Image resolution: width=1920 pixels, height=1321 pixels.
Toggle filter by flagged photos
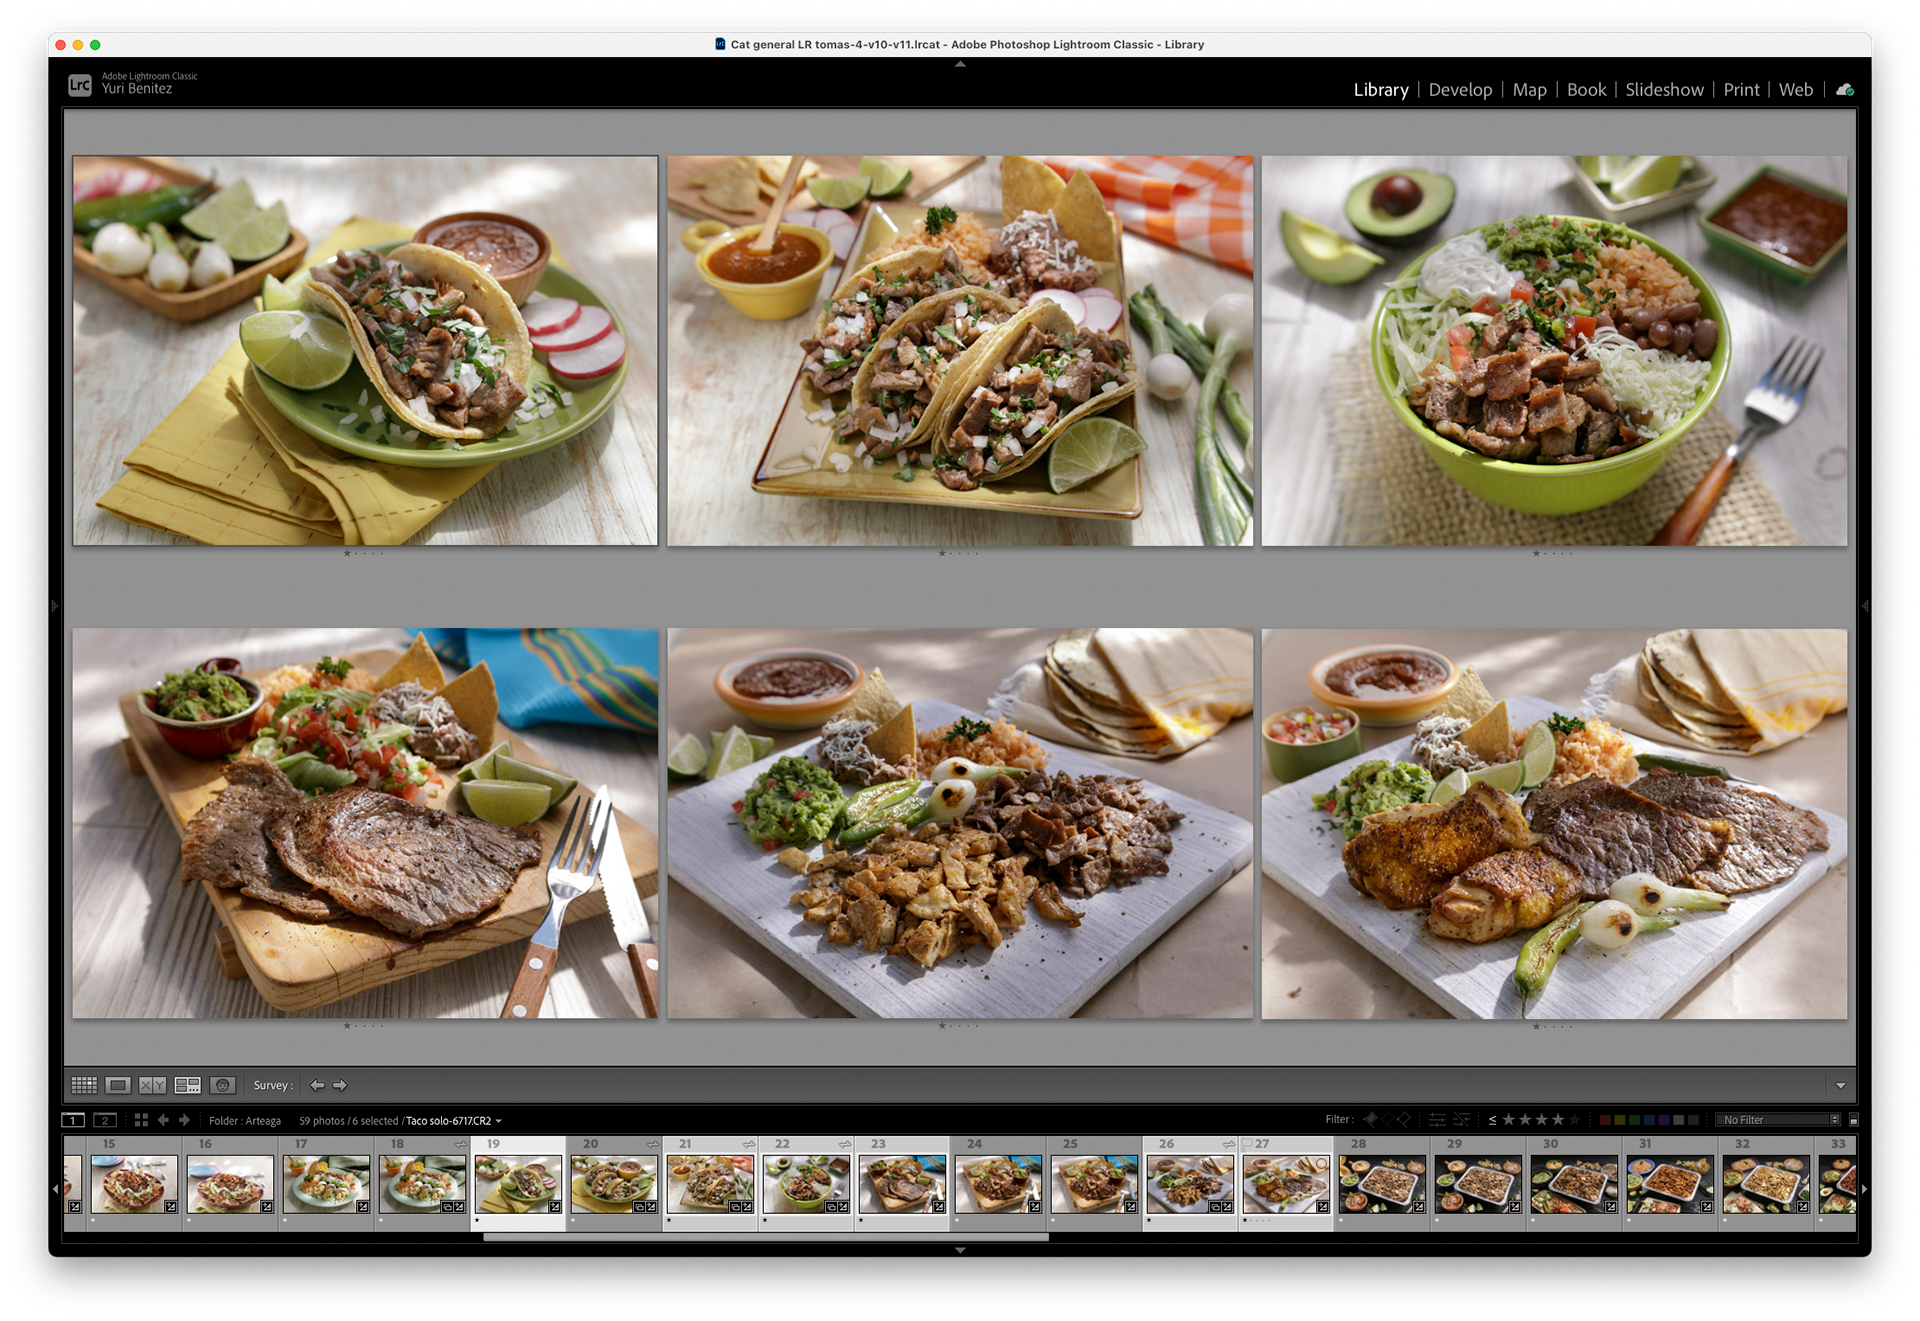click(1371, 1120)
